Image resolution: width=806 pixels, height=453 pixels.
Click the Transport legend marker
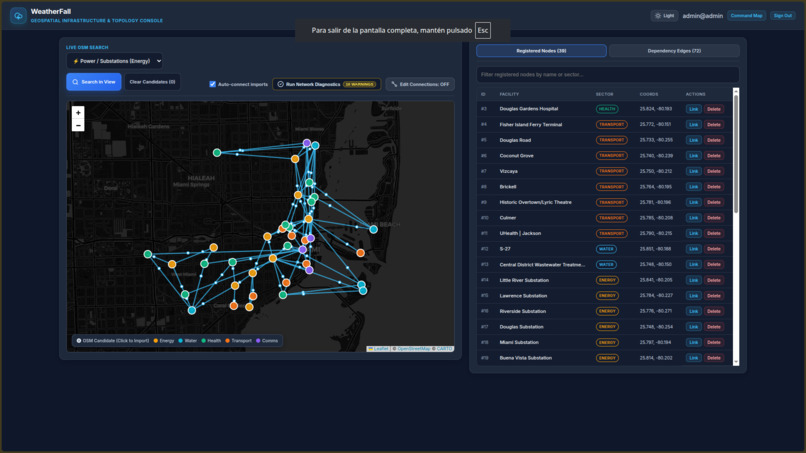pyautogui.click(x=227, y=340)
